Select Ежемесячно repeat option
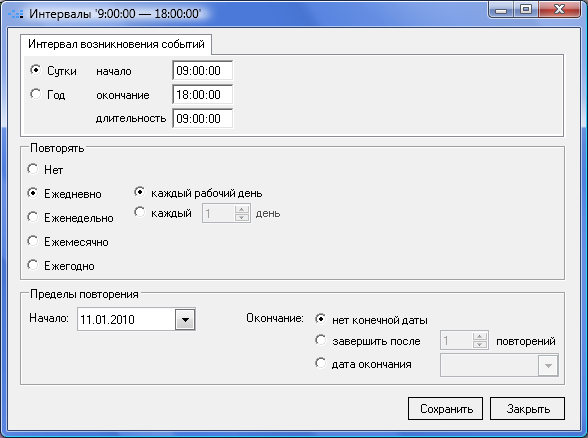This screenshot has width=588, height=438. (33, 241)
